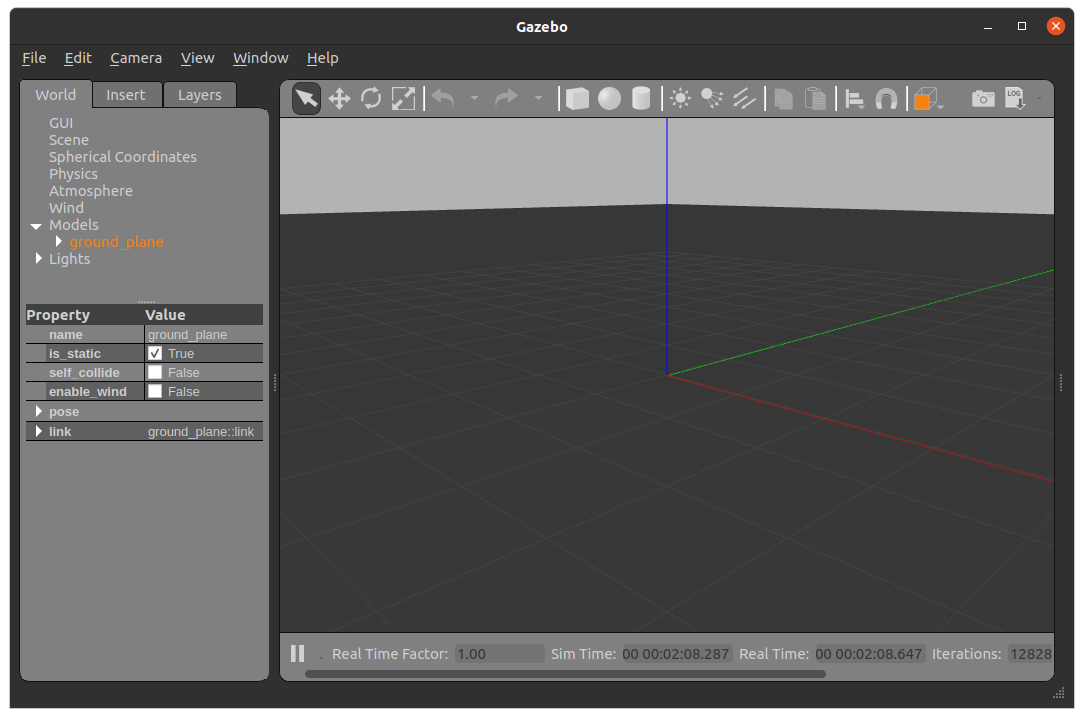Viewport: 1084px width, 718px height.
Task: Expand the Lights tree node
Action: coord(39,258)
